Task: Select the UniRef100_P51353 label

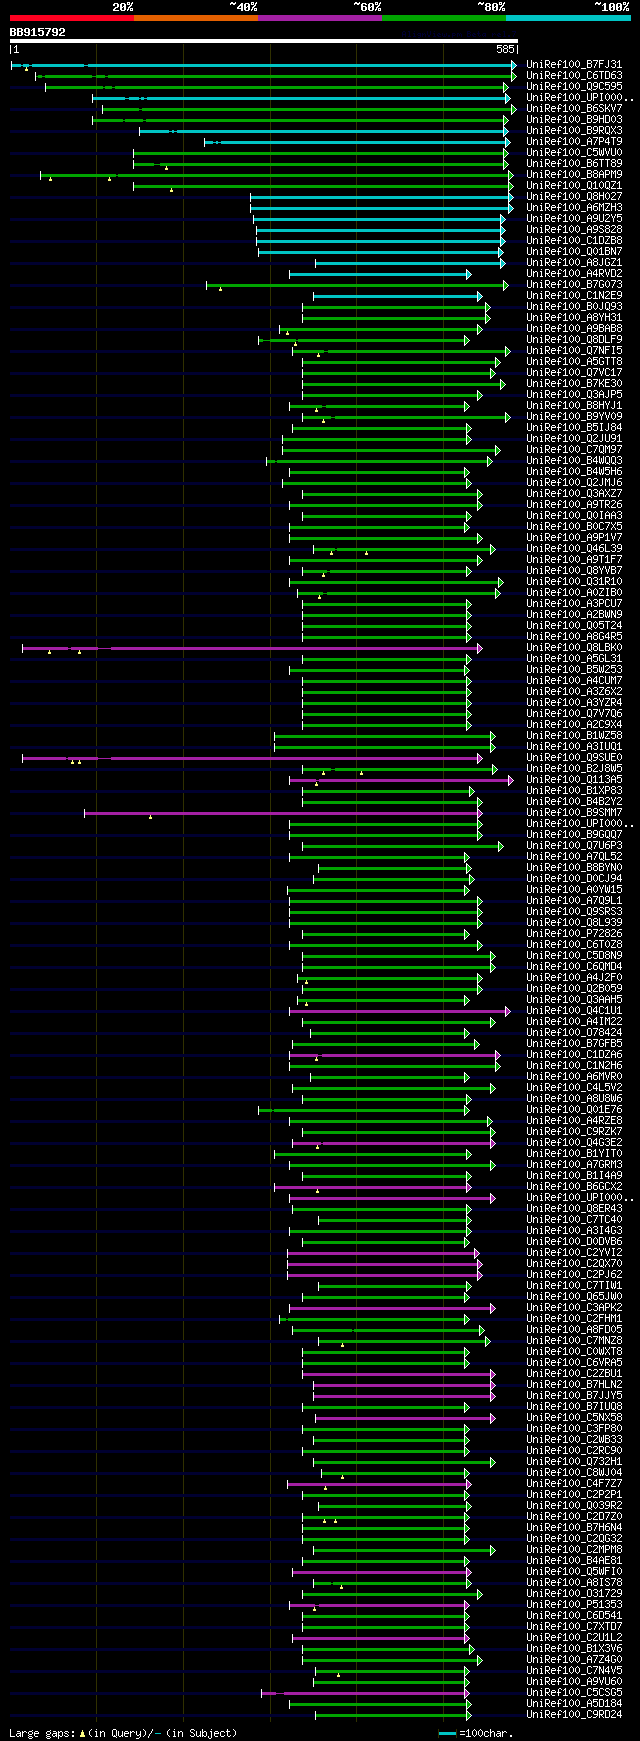Action: pos(574,1605)
